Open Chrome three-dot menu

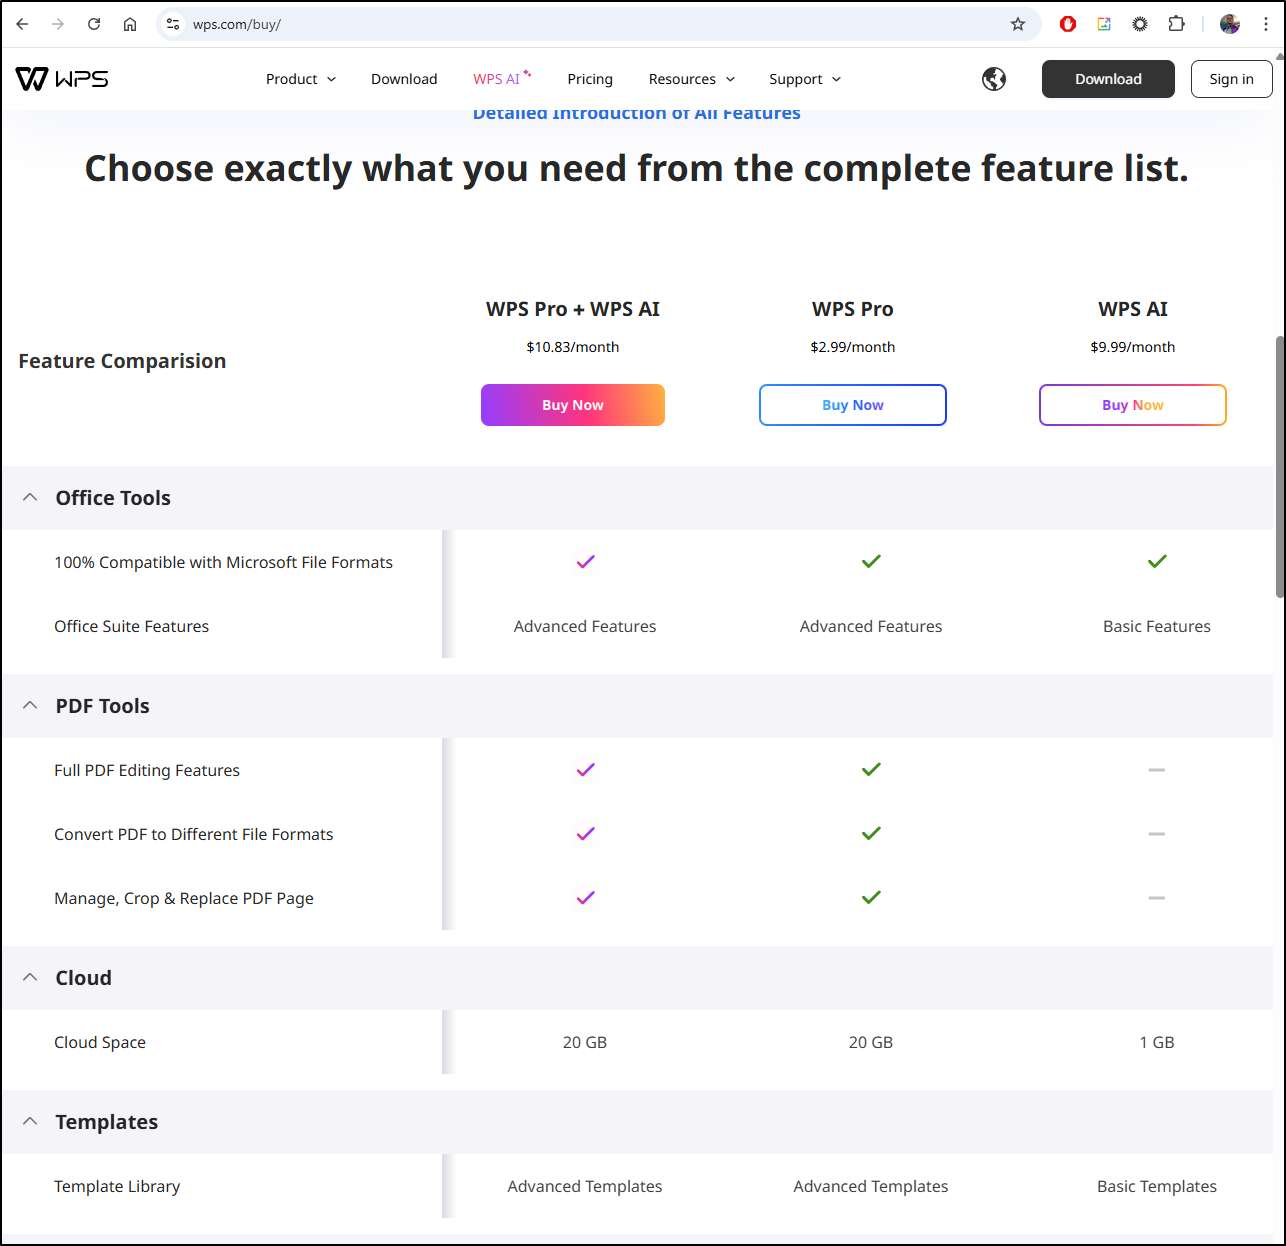coord(1266,24)
